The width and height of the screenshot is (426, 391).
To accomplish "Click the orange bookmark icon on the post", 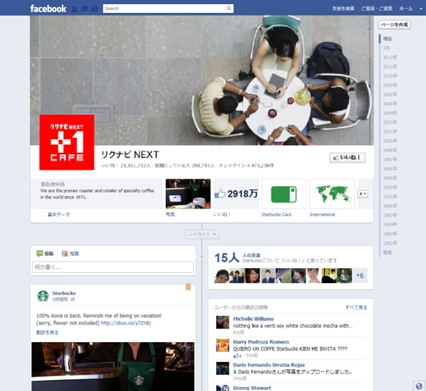I will tap(188, 287).
